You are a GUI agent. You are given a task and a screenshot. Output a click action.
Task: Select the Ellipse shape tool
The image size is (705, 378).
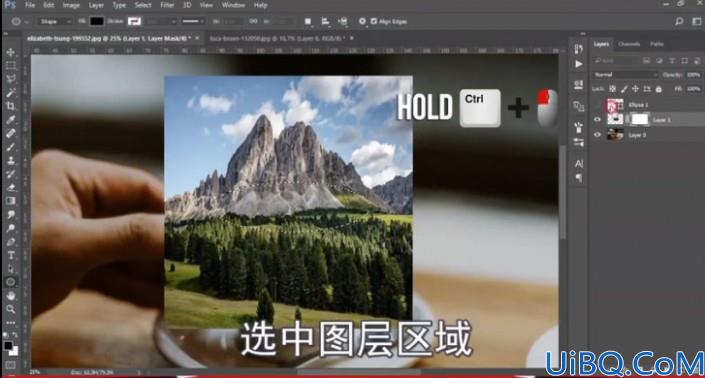tap(11, 282)
